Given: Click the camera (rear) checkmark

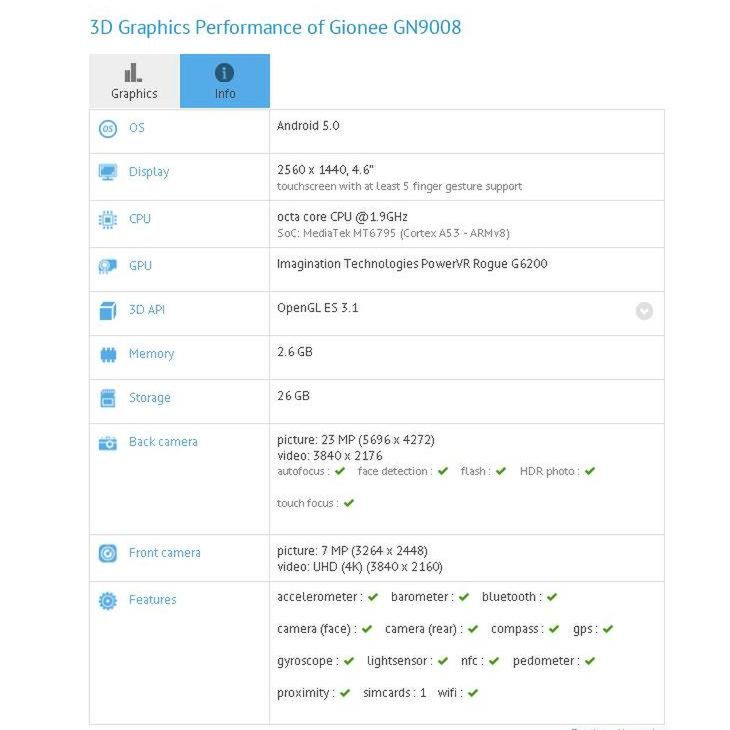Looking at the screenshot, I should point(473,629).
